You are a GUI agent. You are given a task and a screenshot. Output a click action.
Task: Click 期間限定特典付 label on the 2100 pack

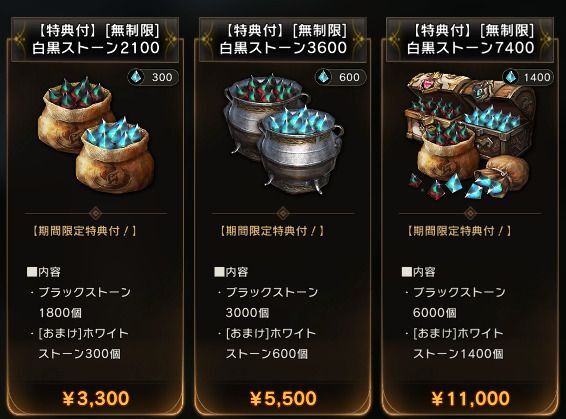[x=85, y=231]
